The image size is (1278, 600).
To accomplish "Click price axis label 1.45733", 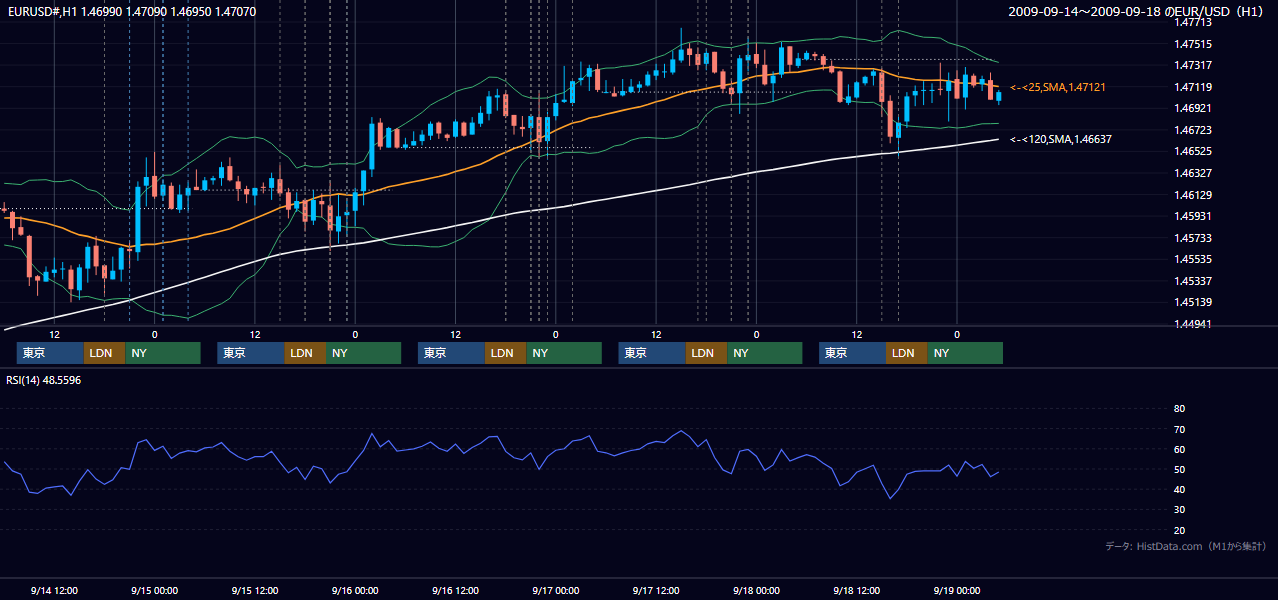I will [1193, 238].
